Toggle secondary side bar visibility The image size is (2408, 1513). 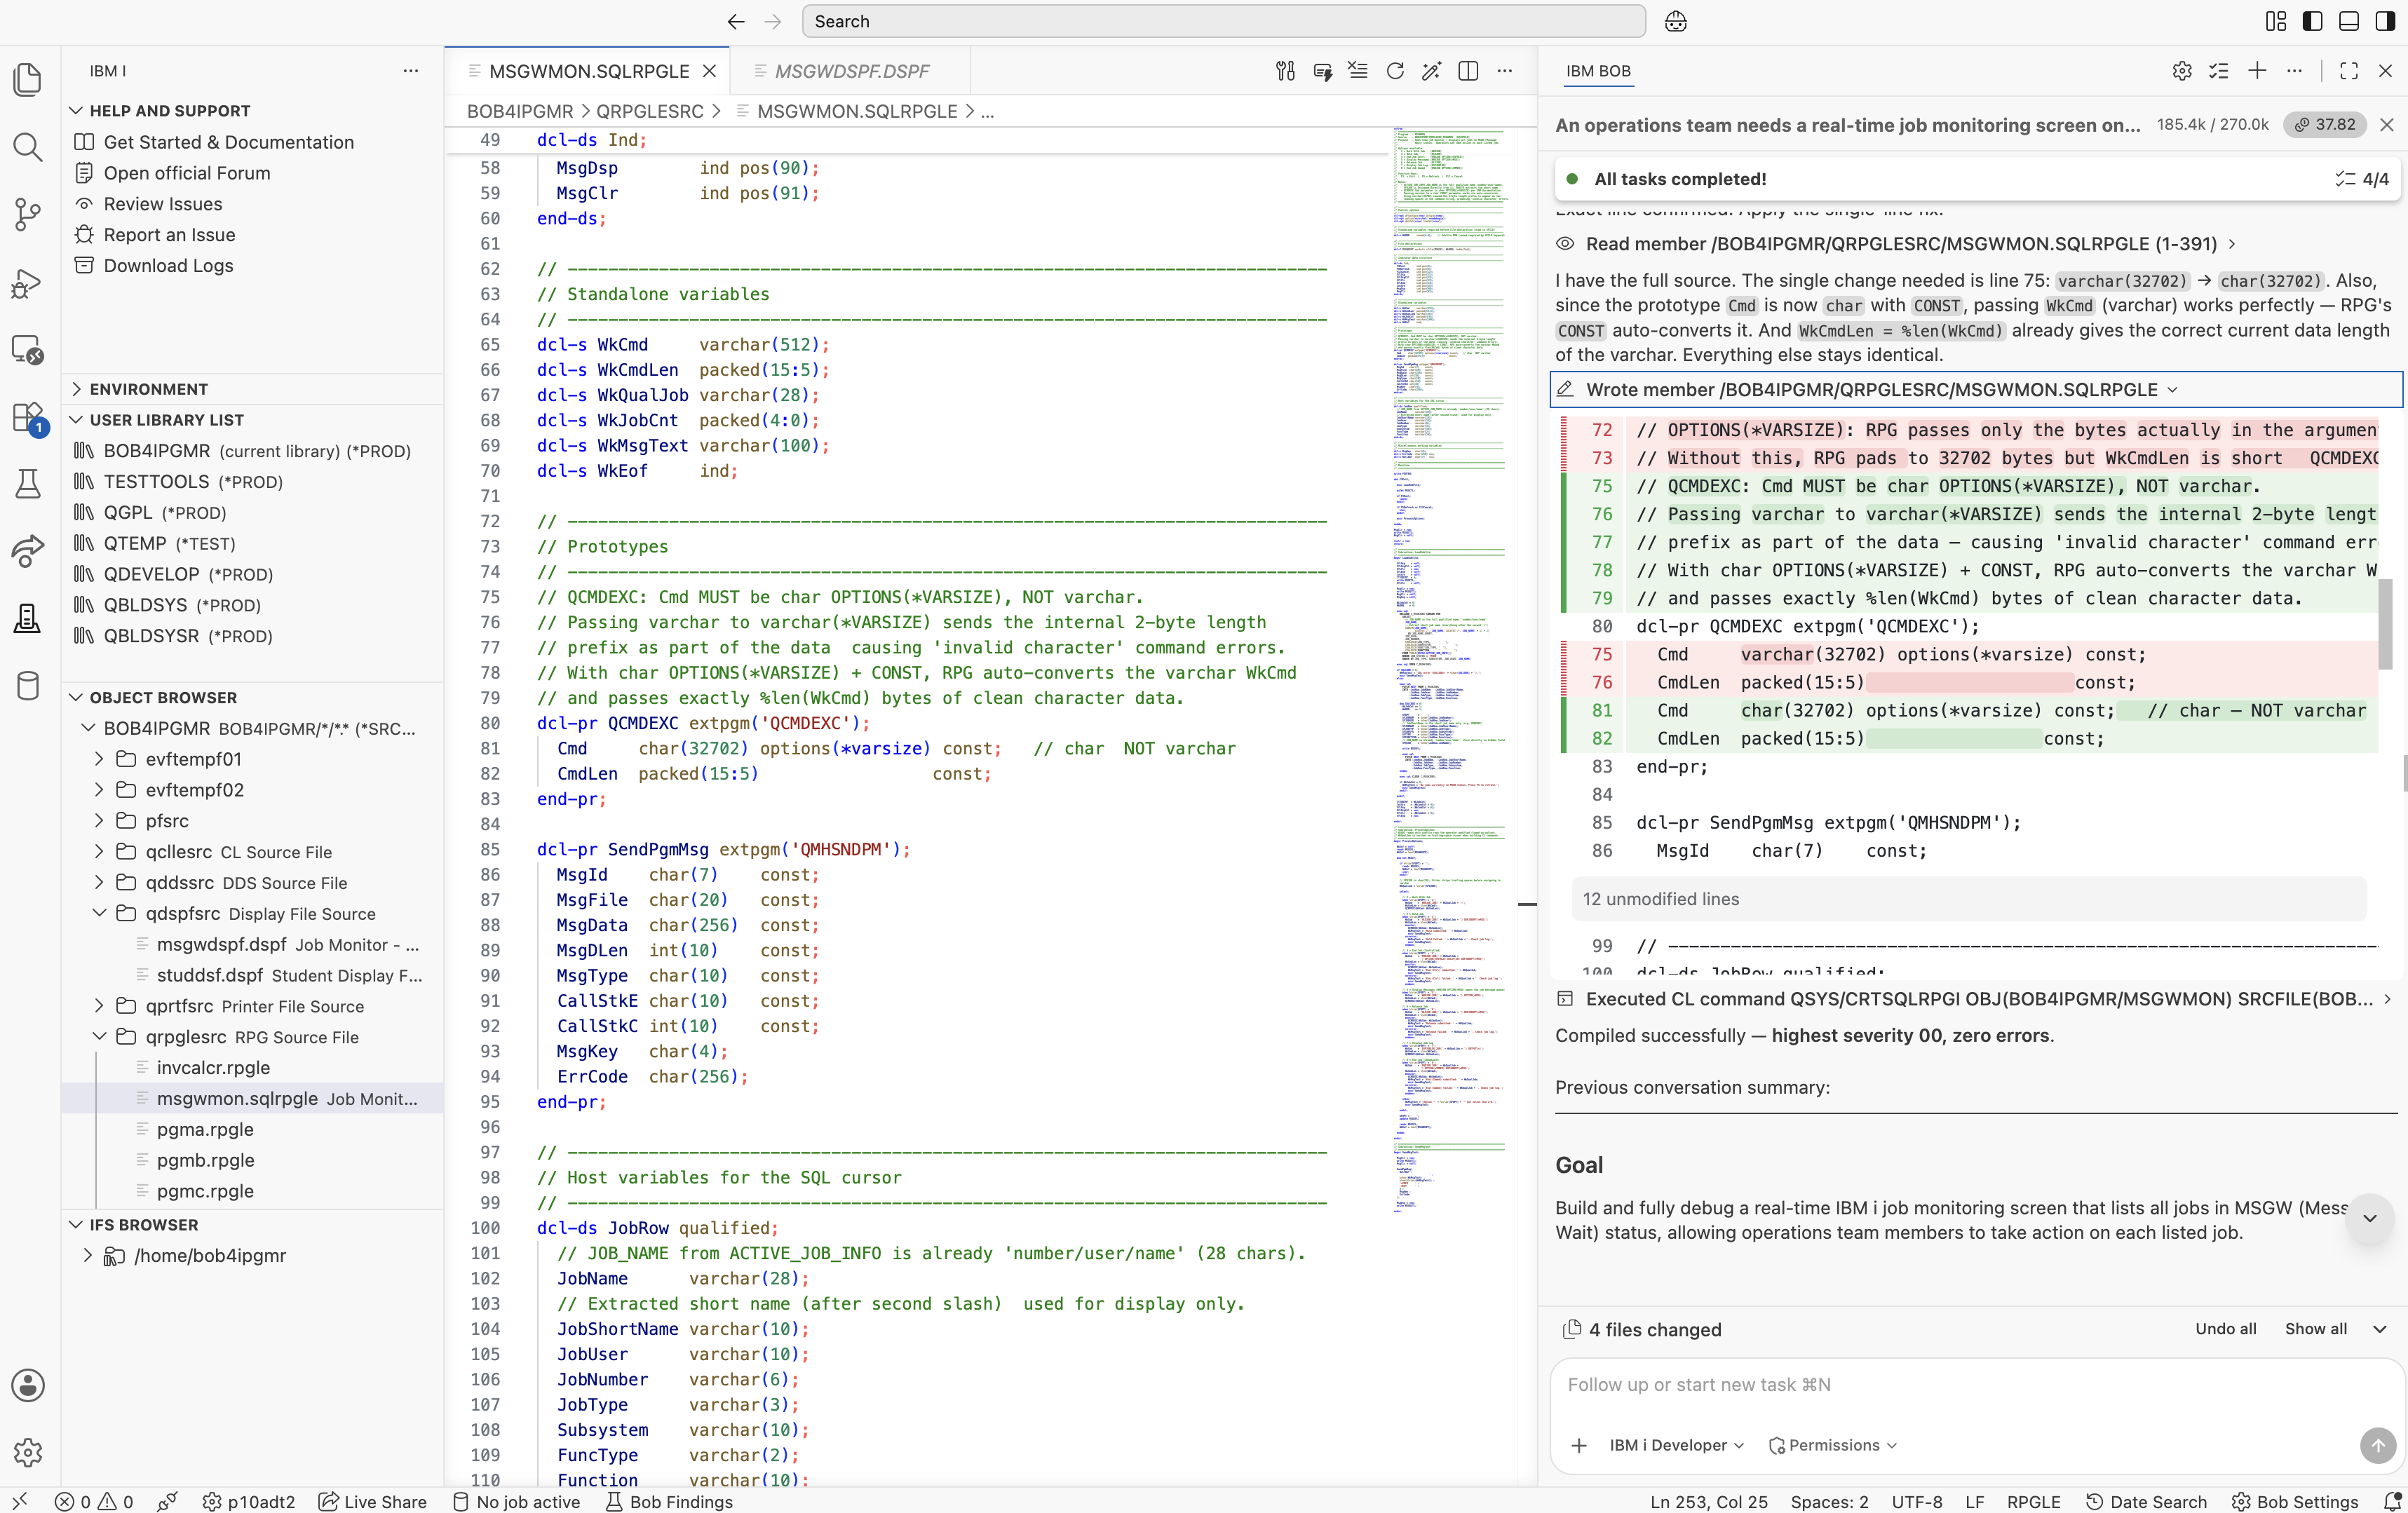click(x=2385, y=21)
